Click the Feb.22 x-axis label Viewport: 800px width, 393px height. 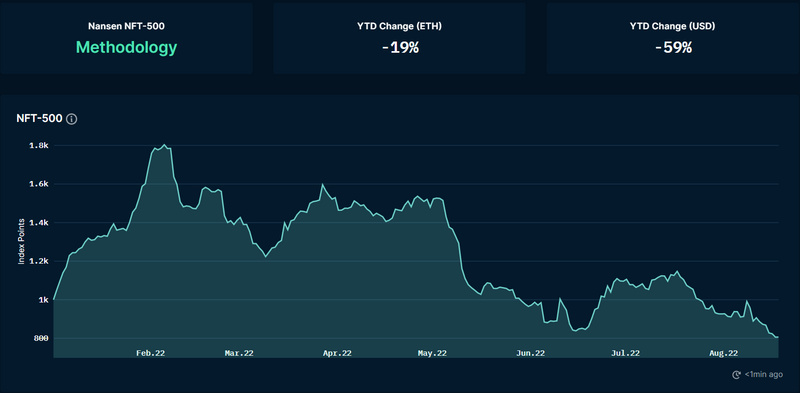151,353
